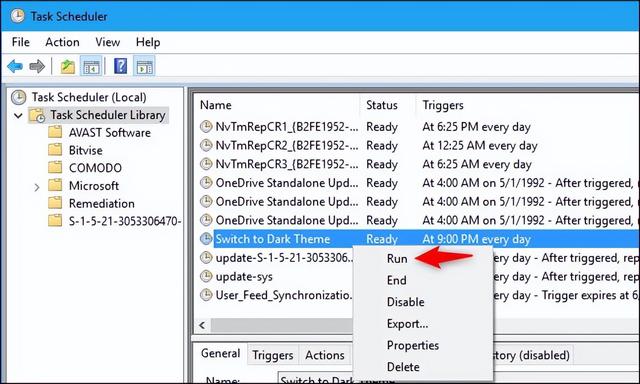Select the NvTmRepCR2_{B2FE1952-... task row

[416, 145]
